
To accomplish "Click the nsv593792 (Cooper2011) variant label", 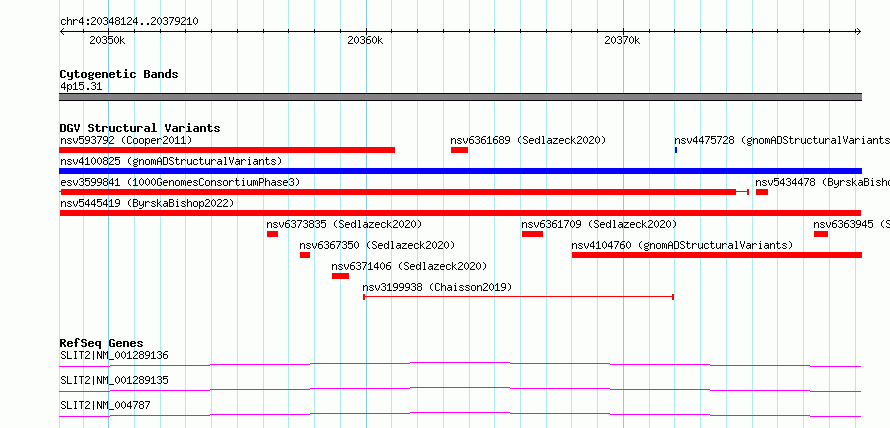I will pos(126,140).
